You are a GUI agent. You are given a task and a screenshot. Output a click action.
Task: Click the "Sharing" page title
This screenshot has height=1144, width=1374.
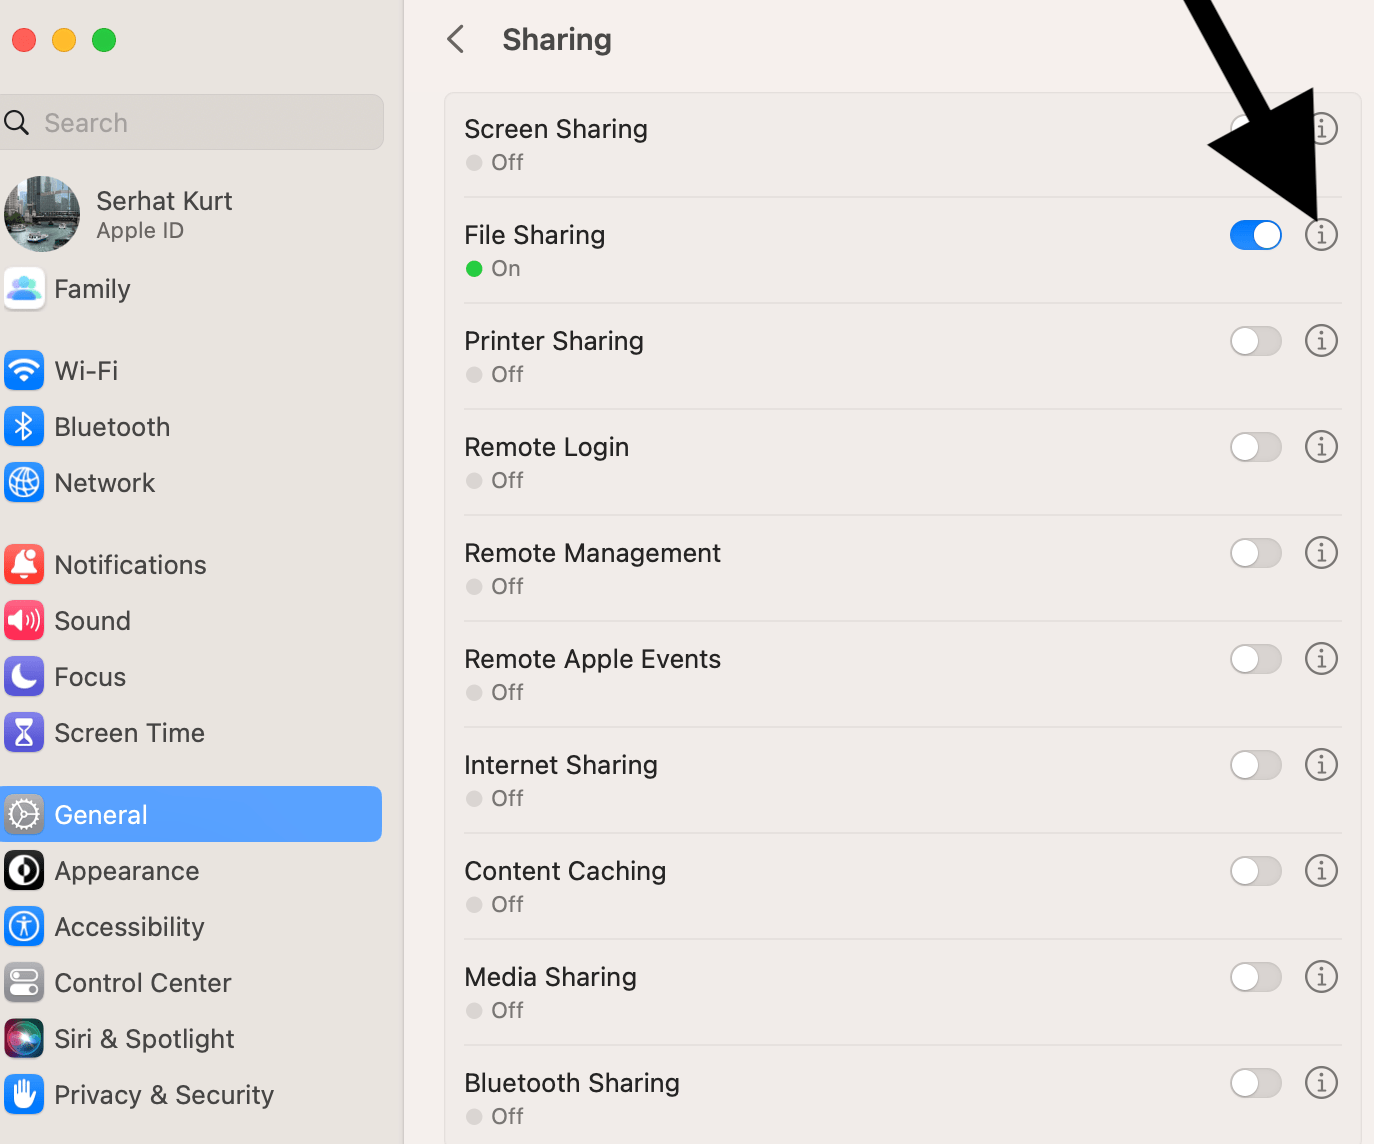(x=557, y=40)
